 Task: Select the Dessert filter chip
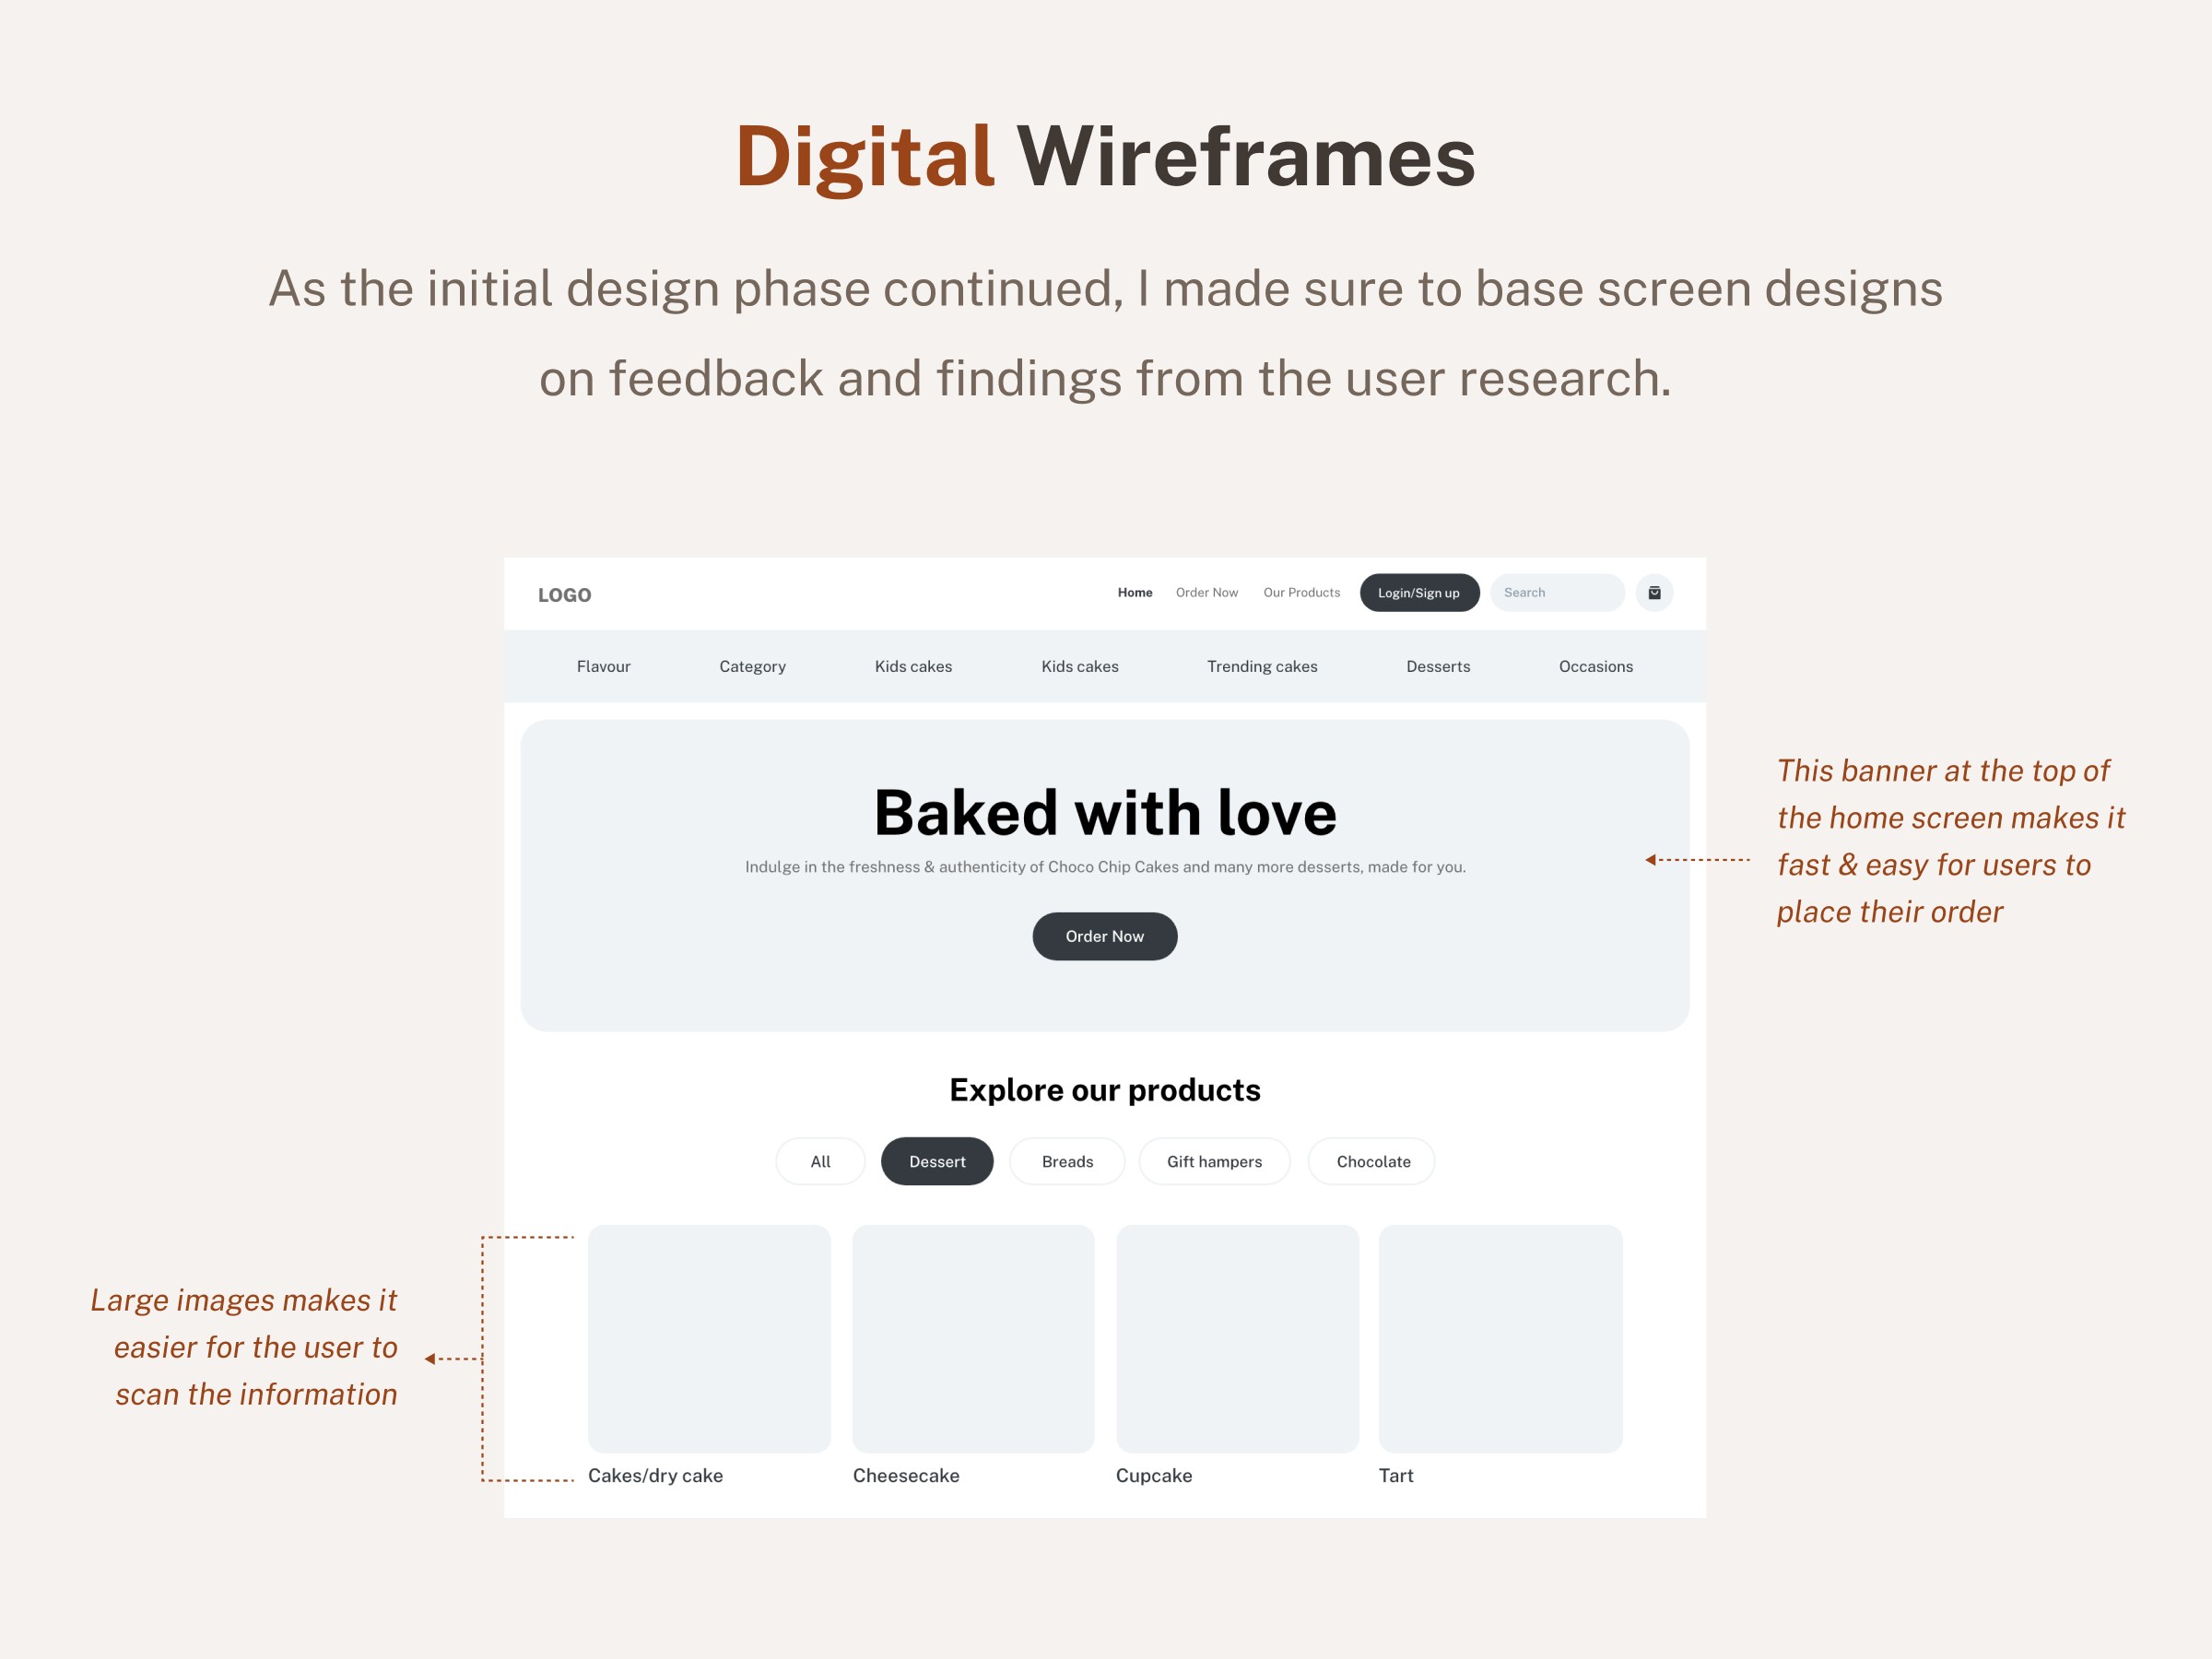936,1161
